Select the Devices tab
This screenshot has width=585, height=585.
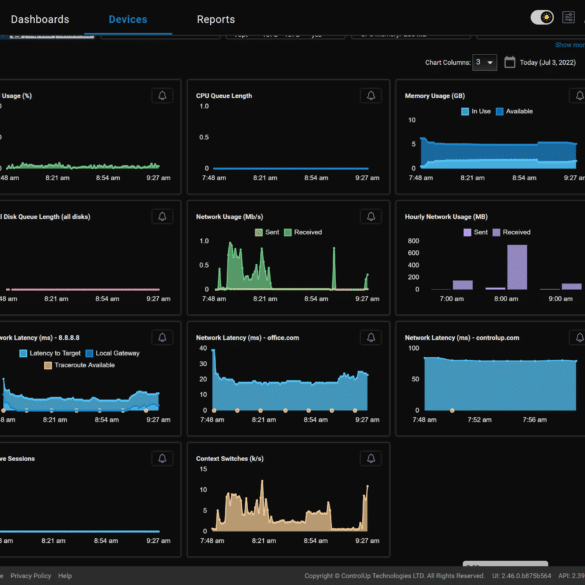coord(128,19)
